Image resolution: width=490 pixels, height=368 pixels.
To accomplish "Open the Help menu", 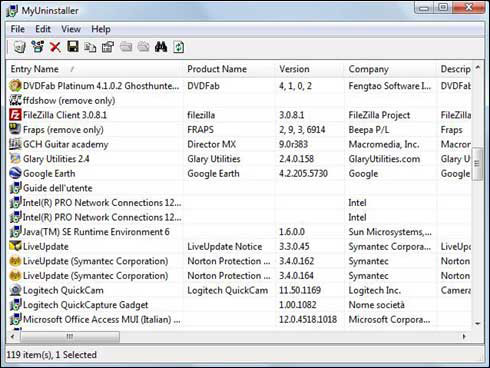I will (x=101, y=29).
